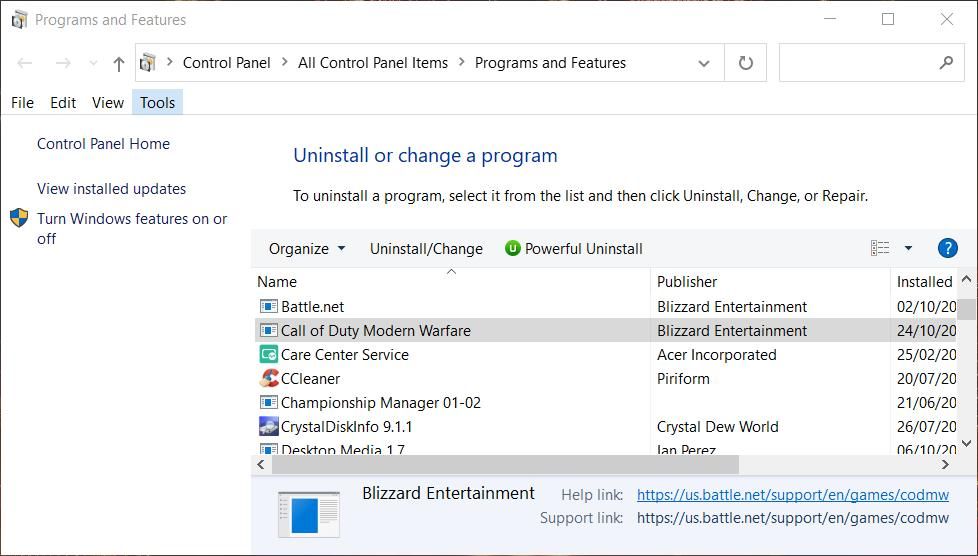Click the Championship Manager icon
Viewport: 978px width, 556px height.
[268, 402]
